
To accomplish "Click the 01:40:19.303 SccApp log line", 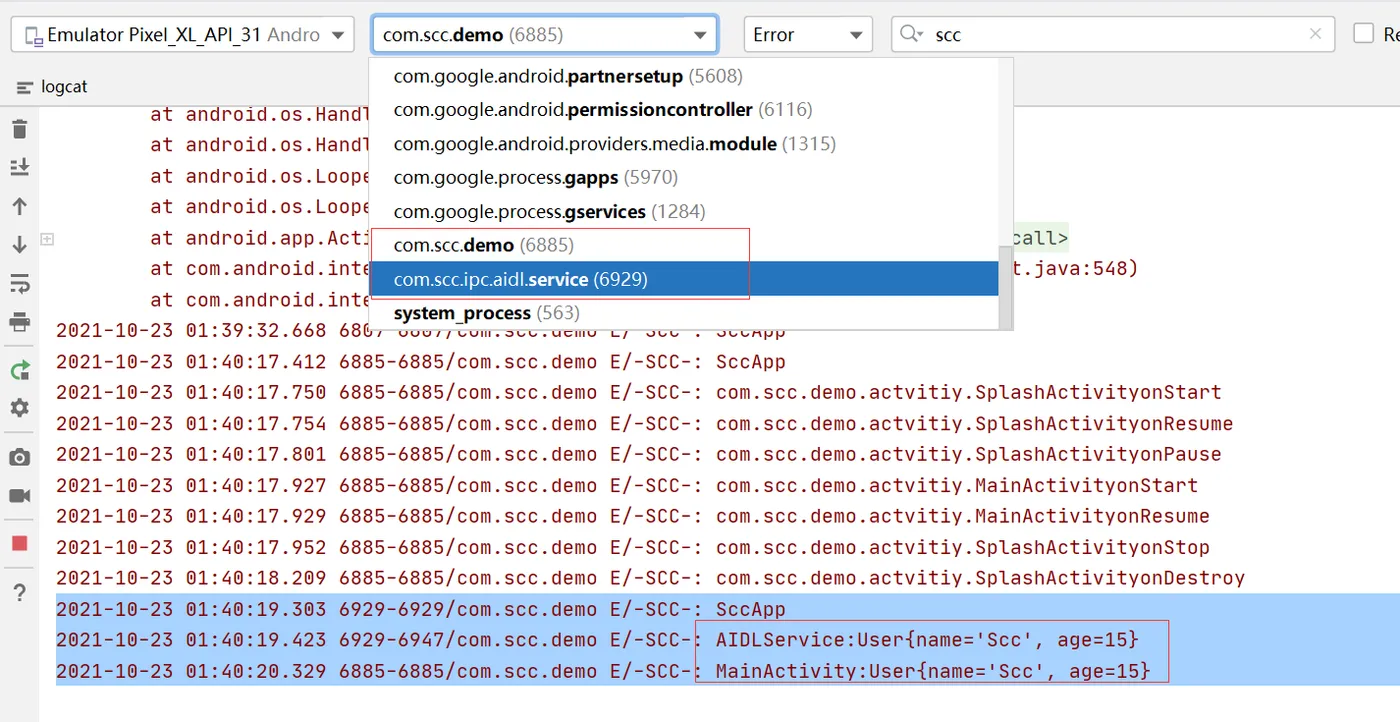I will (x=421, y=609).
